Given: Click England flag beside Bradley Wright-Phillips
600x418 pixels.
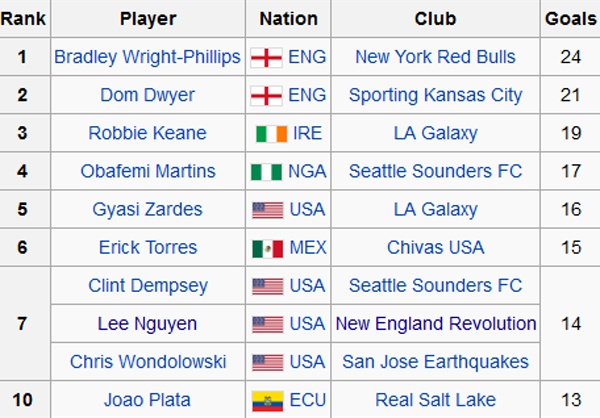Looking at the screenshot, I should pyautogui.click(x=267, y=57).
